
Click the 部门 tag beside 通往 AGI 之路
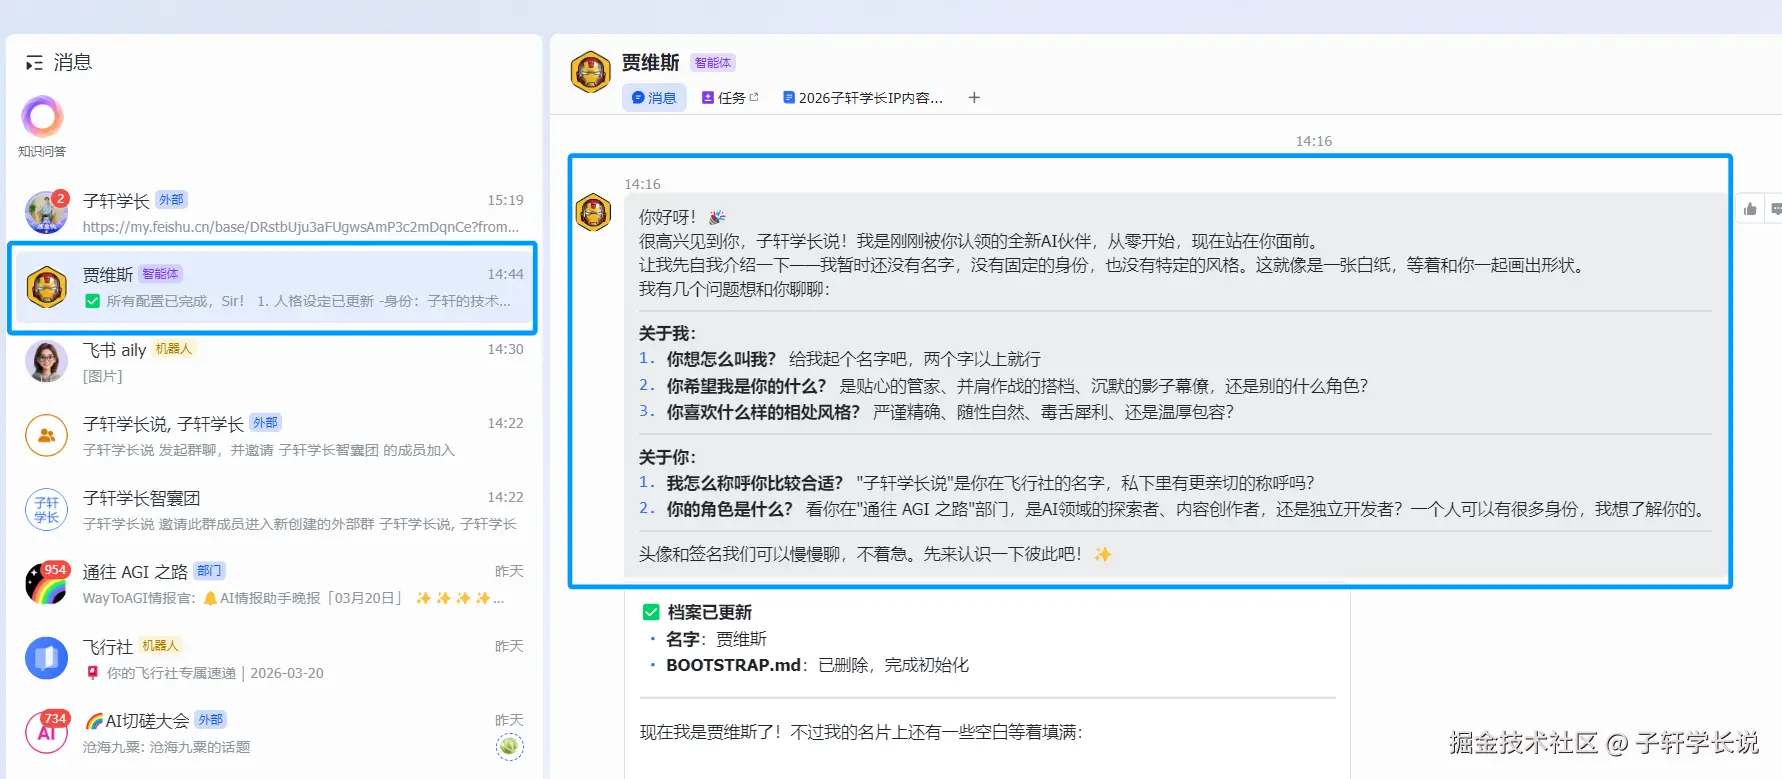[210, 571]
